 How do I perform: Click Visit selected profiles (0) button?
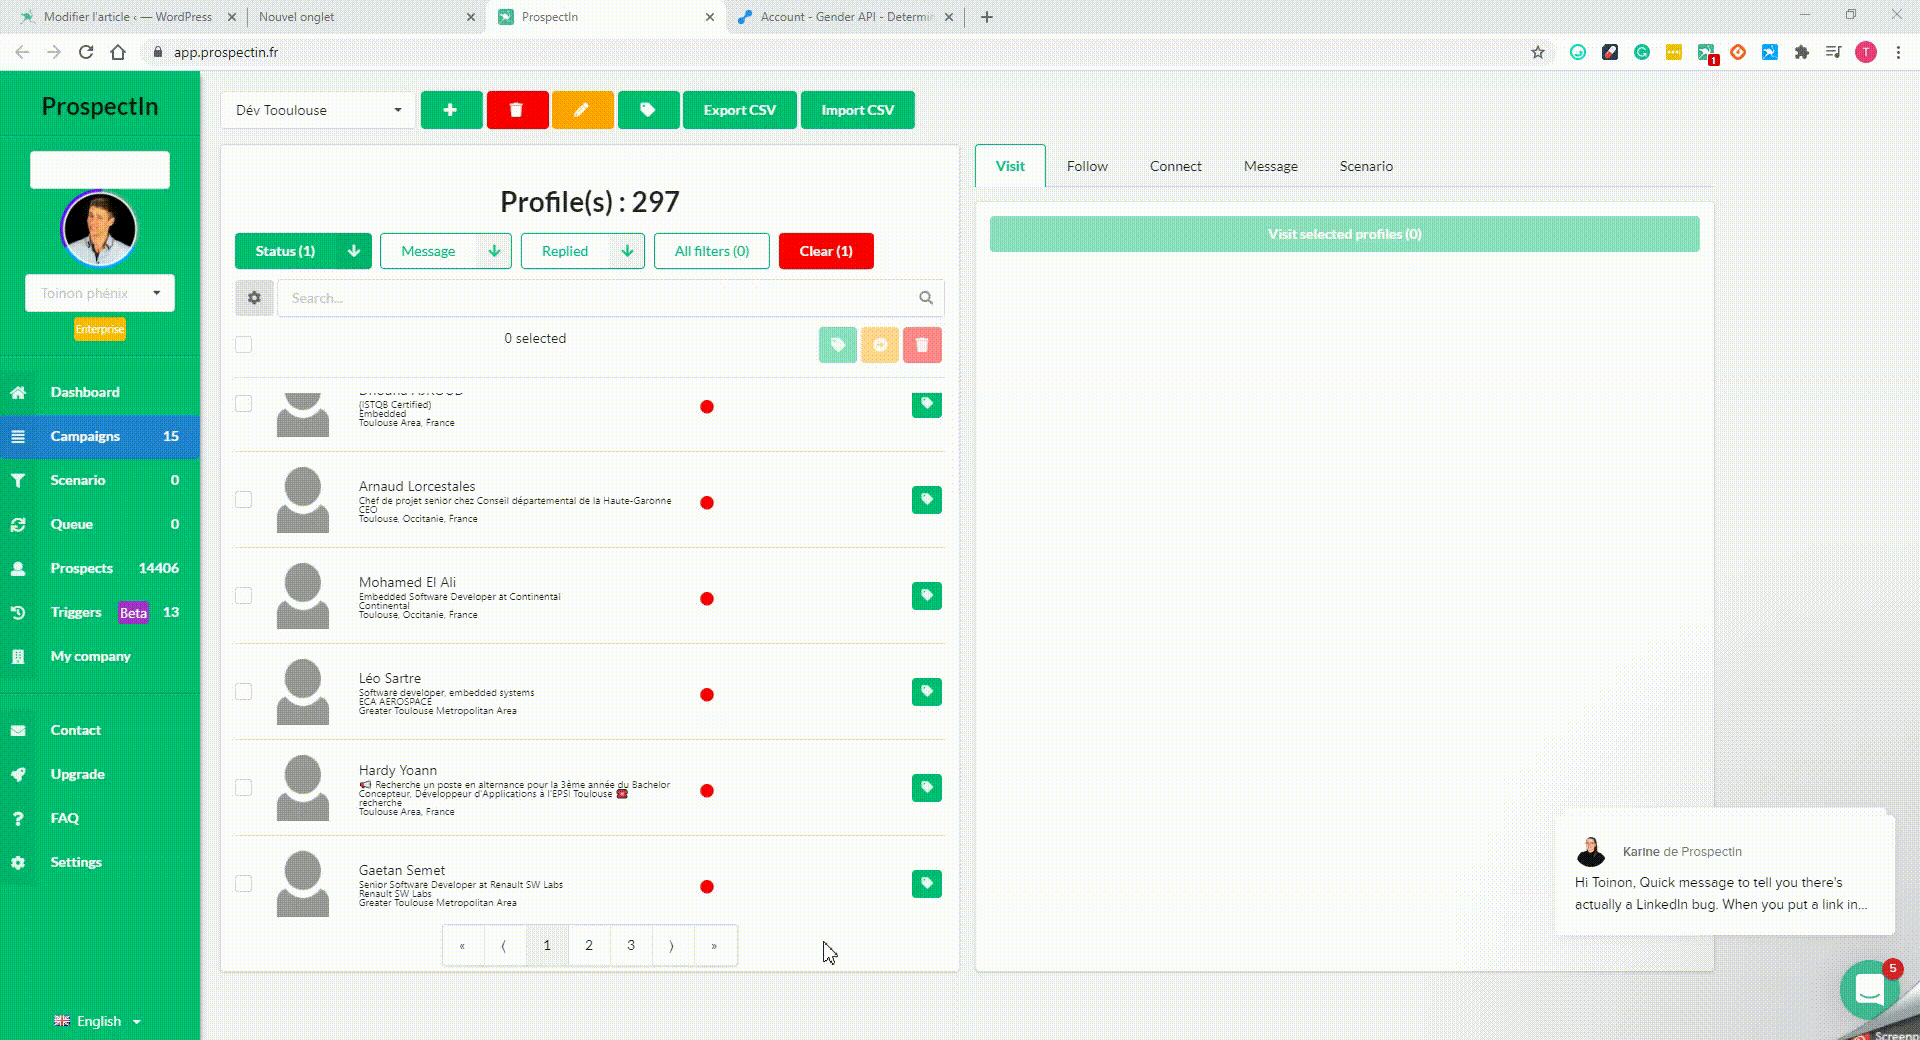click(x=1344, y=234)
